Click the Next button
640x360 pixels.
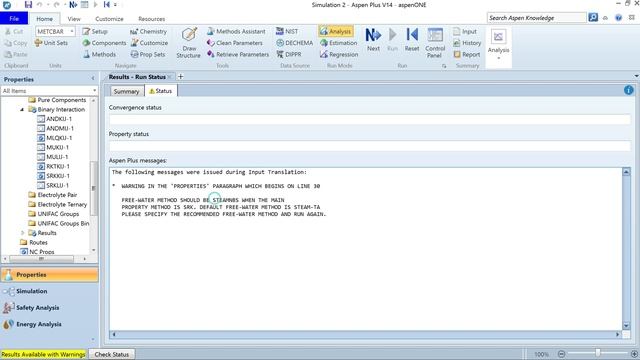click(373, 40)
